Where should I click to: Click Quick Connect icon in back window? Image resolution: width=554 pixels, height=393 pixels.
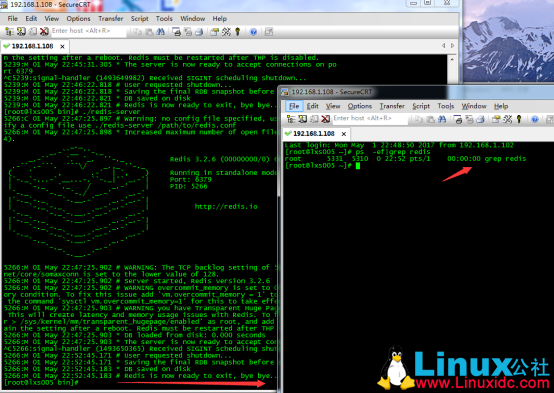[x=21, y=32]
